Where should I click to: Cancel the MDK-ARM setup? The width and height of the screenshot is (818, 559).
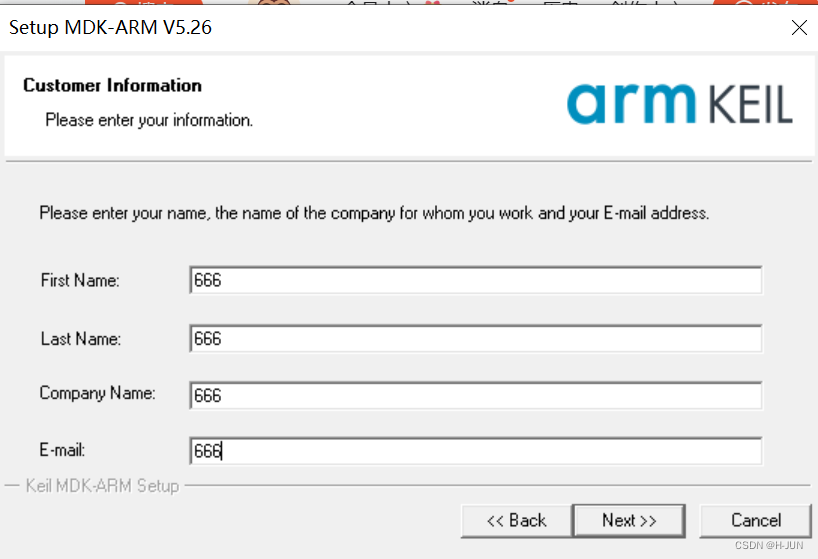(x=755, y=520)
